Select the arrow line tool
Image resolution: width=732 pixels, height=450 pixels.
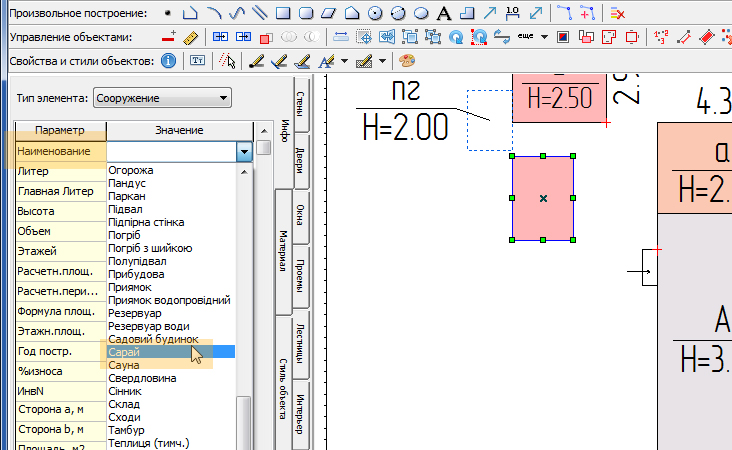click(x=490, y=13)
